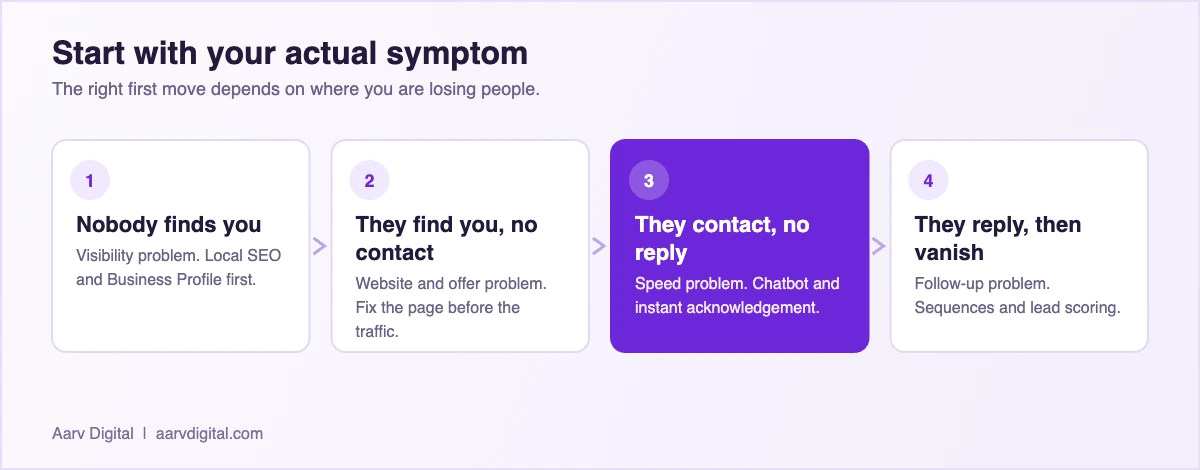Select the 'Nobody finds you' heading
This screenshot has height=470, width=1200.
click(x=168, y=225)
